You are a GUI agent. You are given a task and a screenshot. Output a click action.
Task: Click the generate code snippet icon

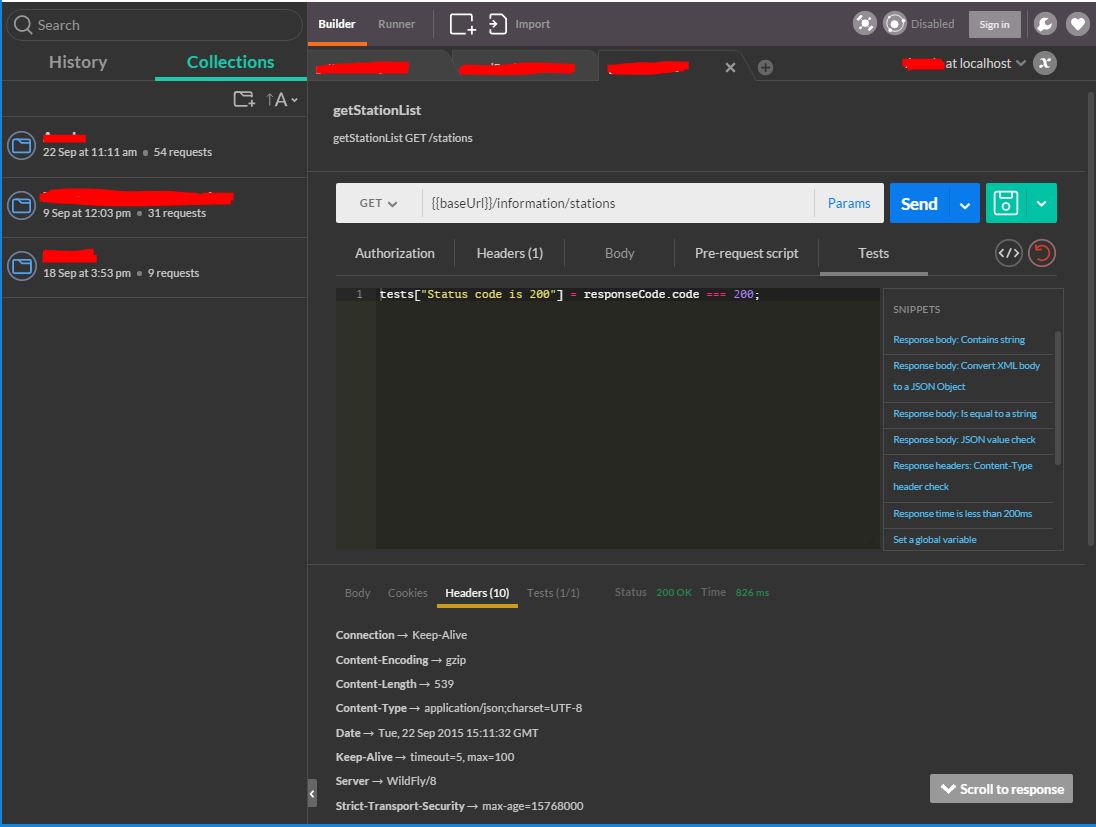tap(1008, 253)
